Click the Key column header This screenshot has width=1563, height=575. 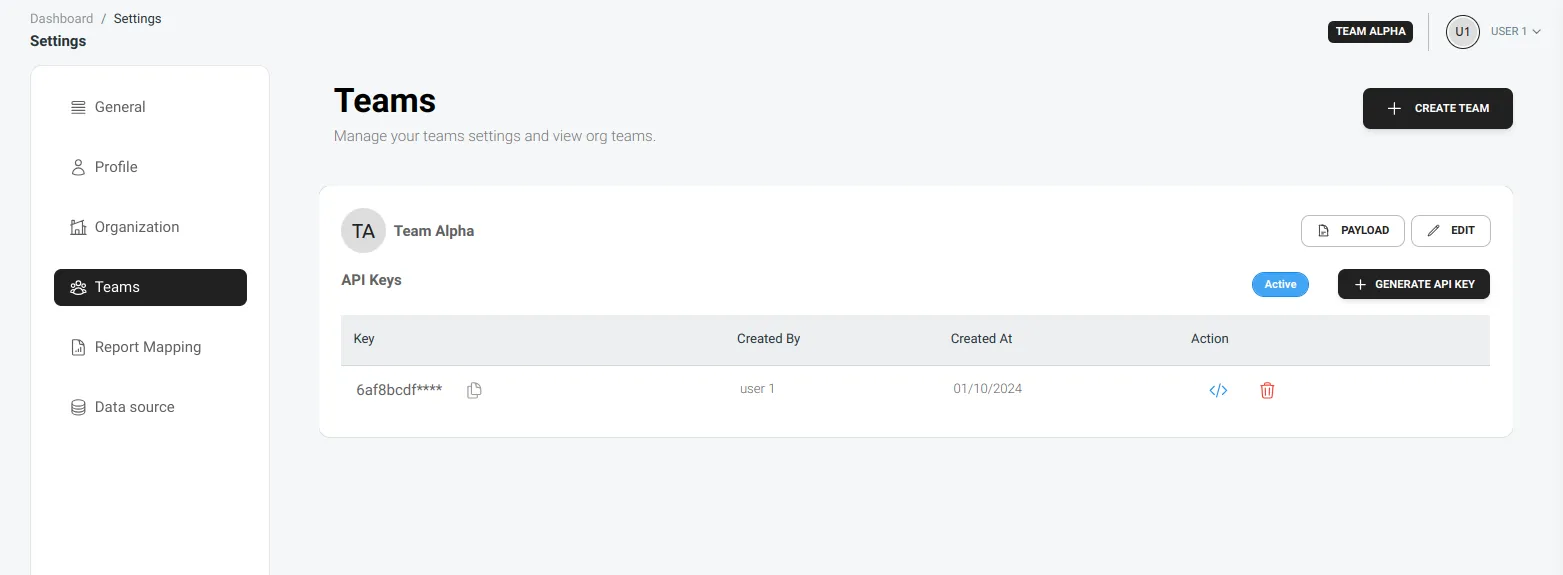(x=364, y=339)
